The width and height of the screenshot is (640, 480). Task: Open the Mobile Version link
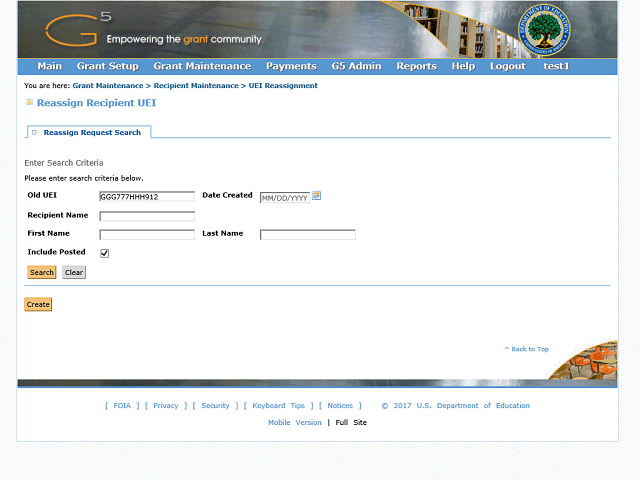coord(295,422)
